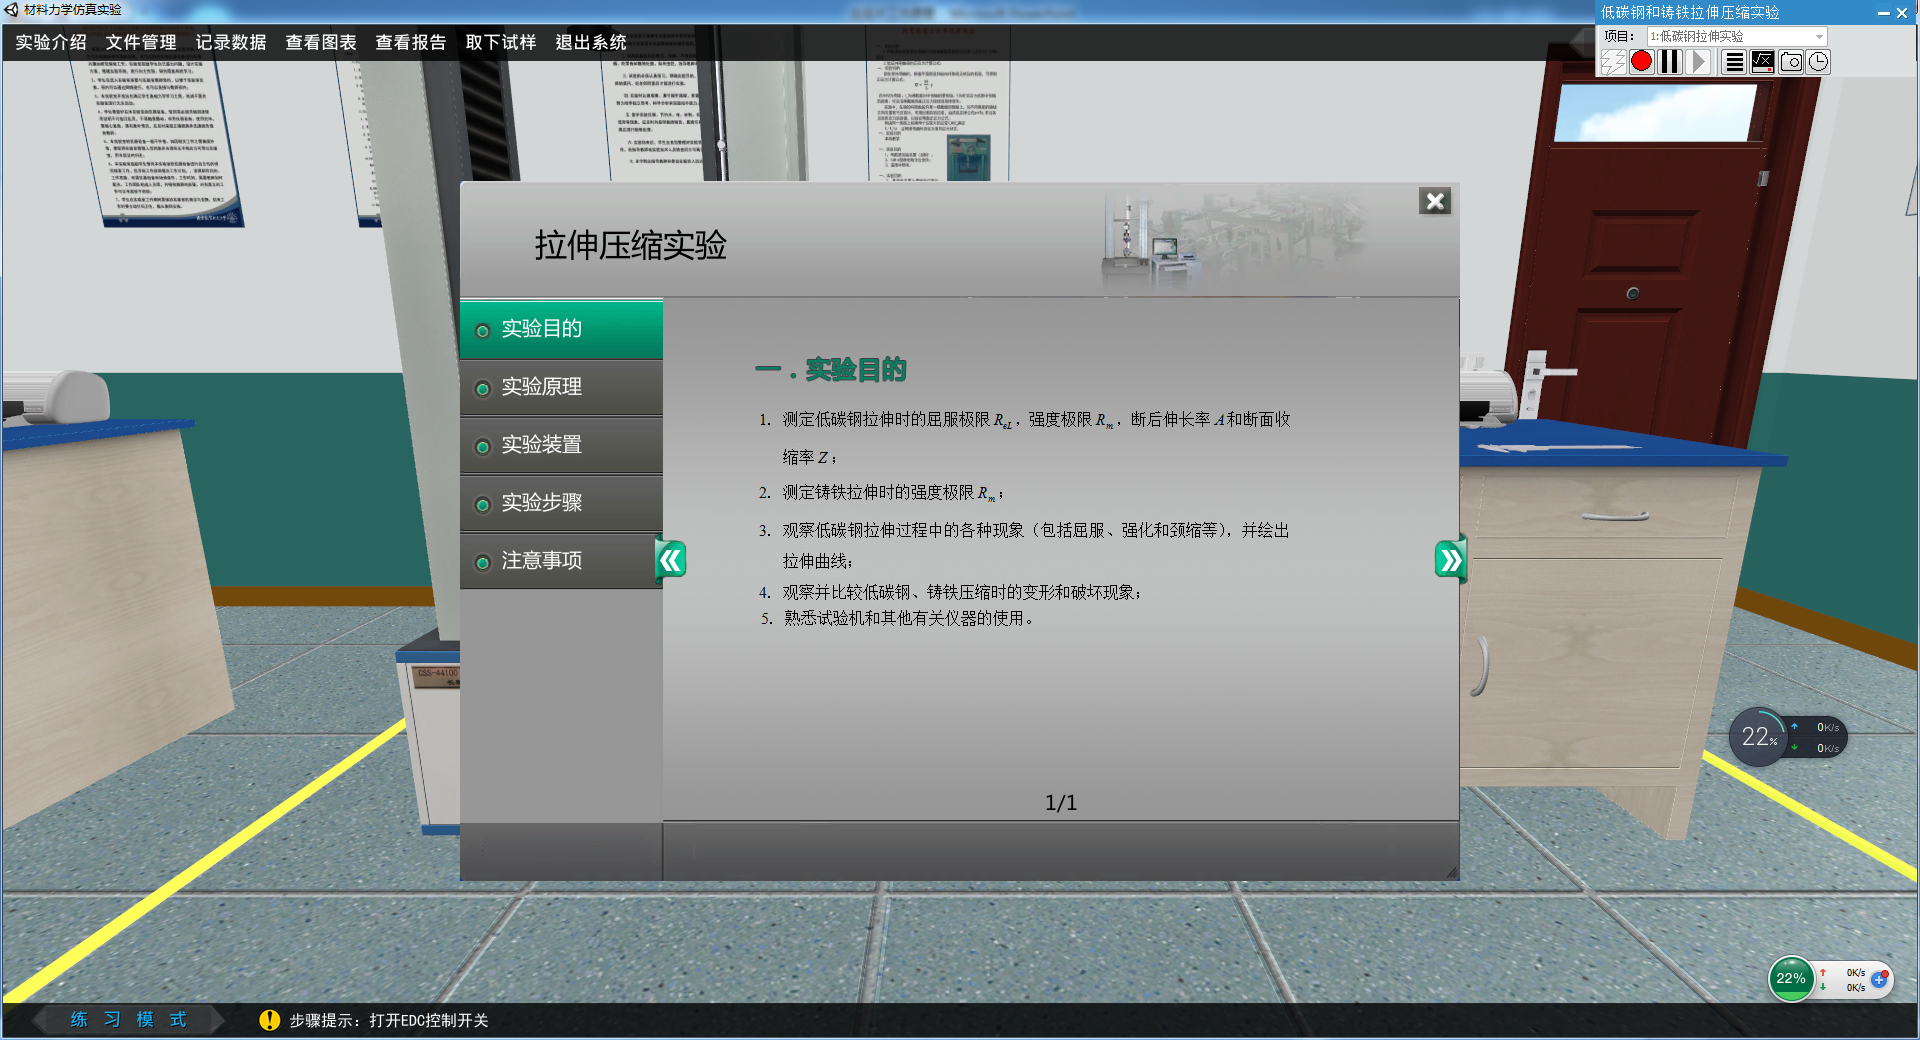Select 实验原理 in the sidebar
The width and height of the screenshot is (1920, 1040).
coord(561,387)
